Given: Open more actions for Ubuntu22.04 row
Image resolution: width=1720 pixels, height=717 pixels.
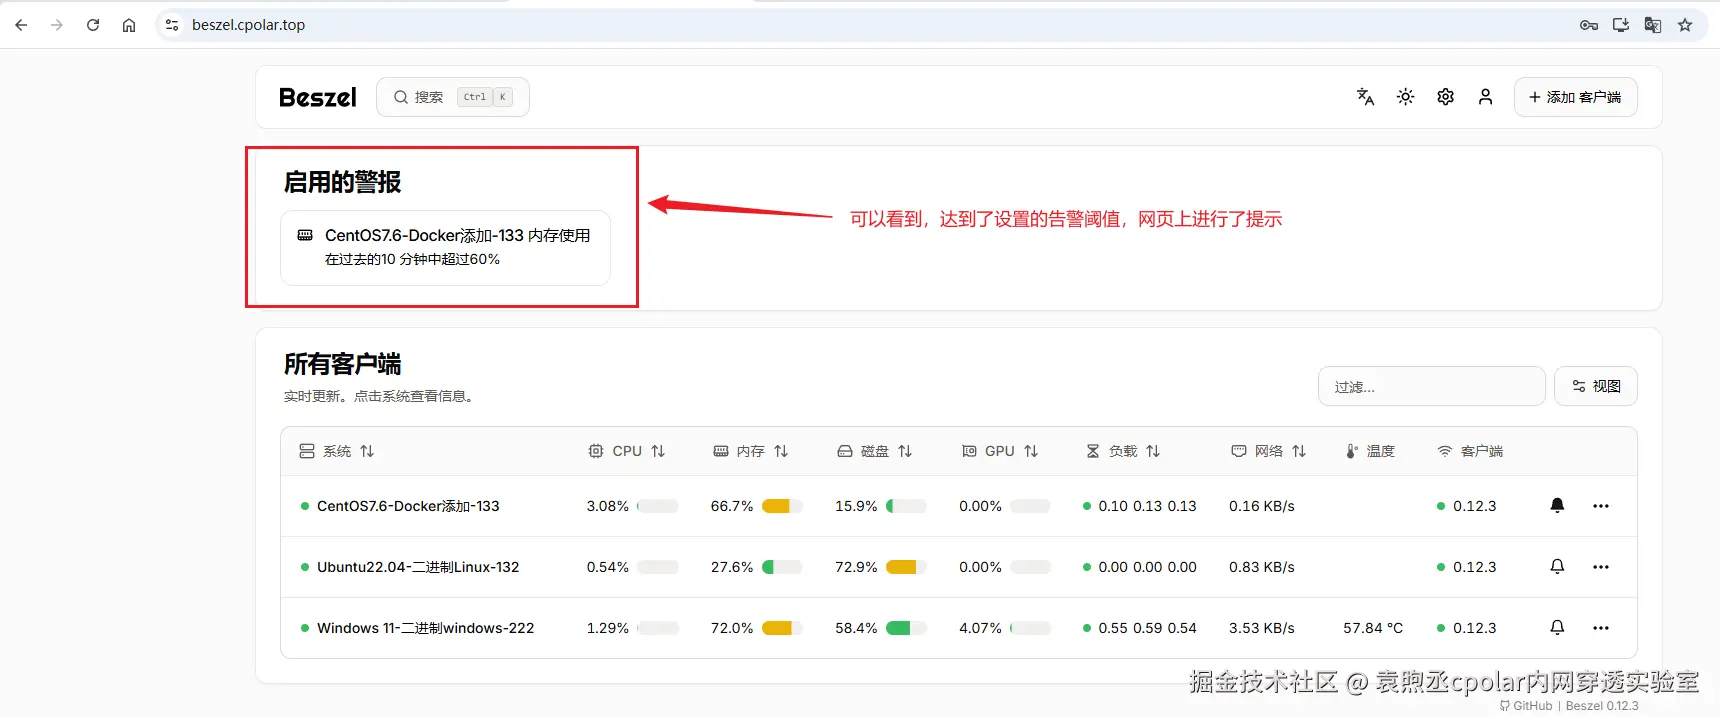Looking at the screenshot, I should (x=1601, y=567).
